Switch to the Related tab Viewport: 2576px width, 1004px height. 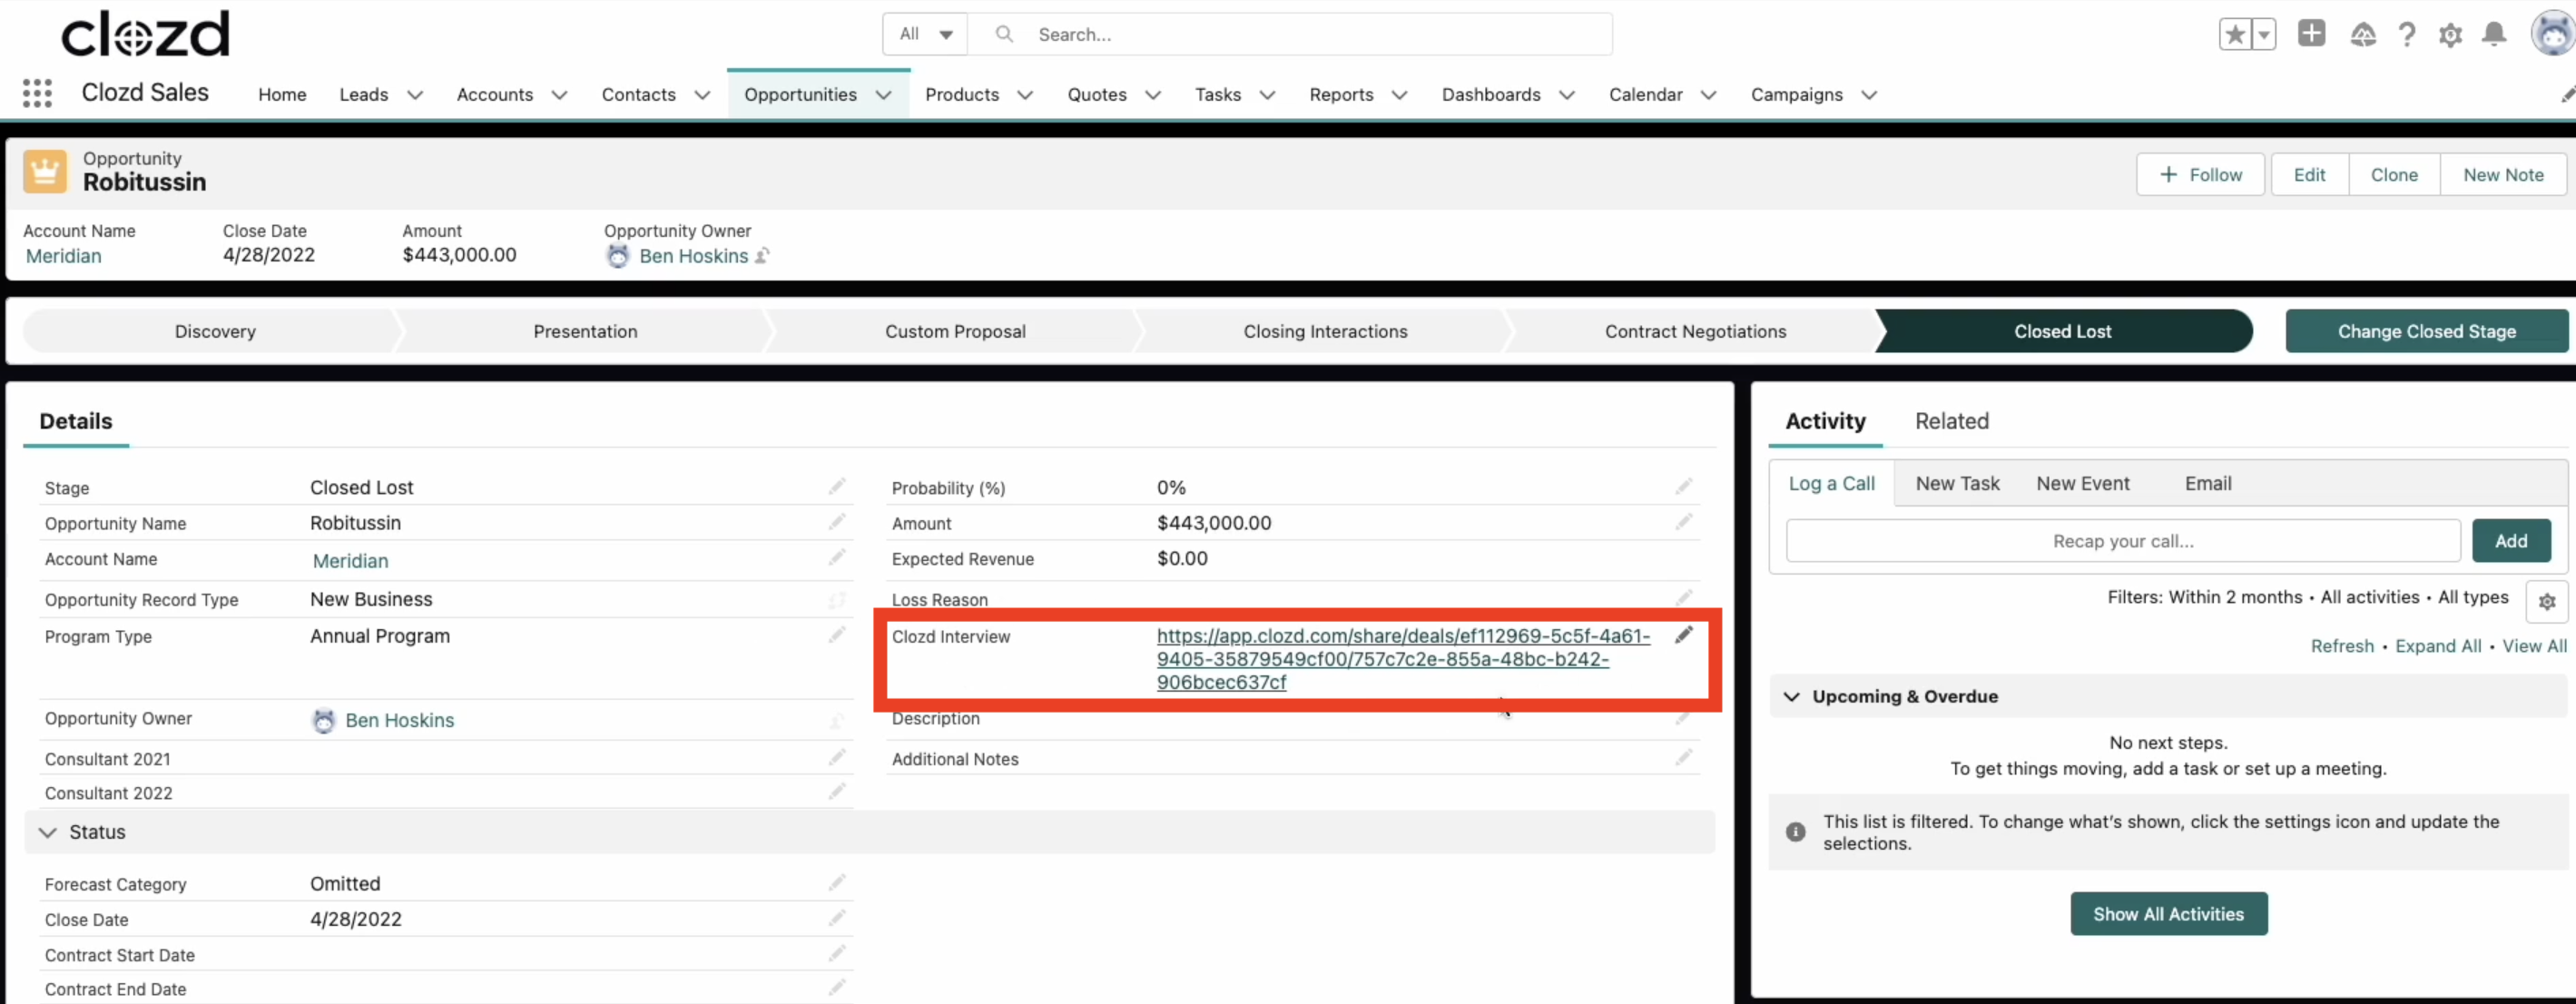click(x=1952, y=421)
